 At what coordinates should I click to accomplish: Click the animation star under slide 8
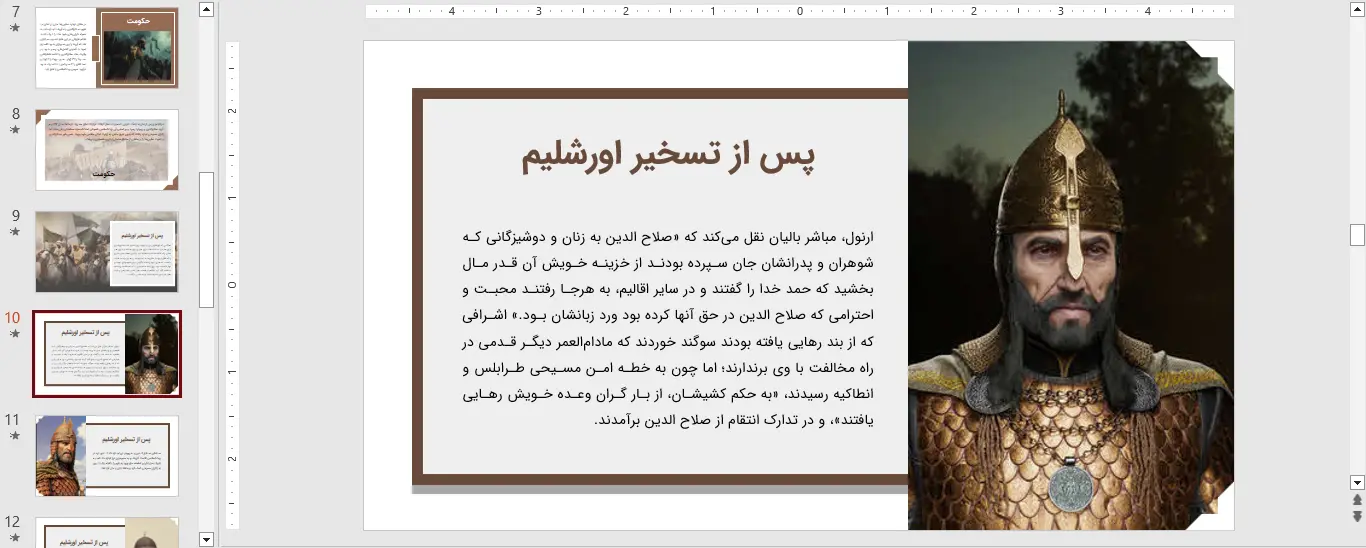14,130
